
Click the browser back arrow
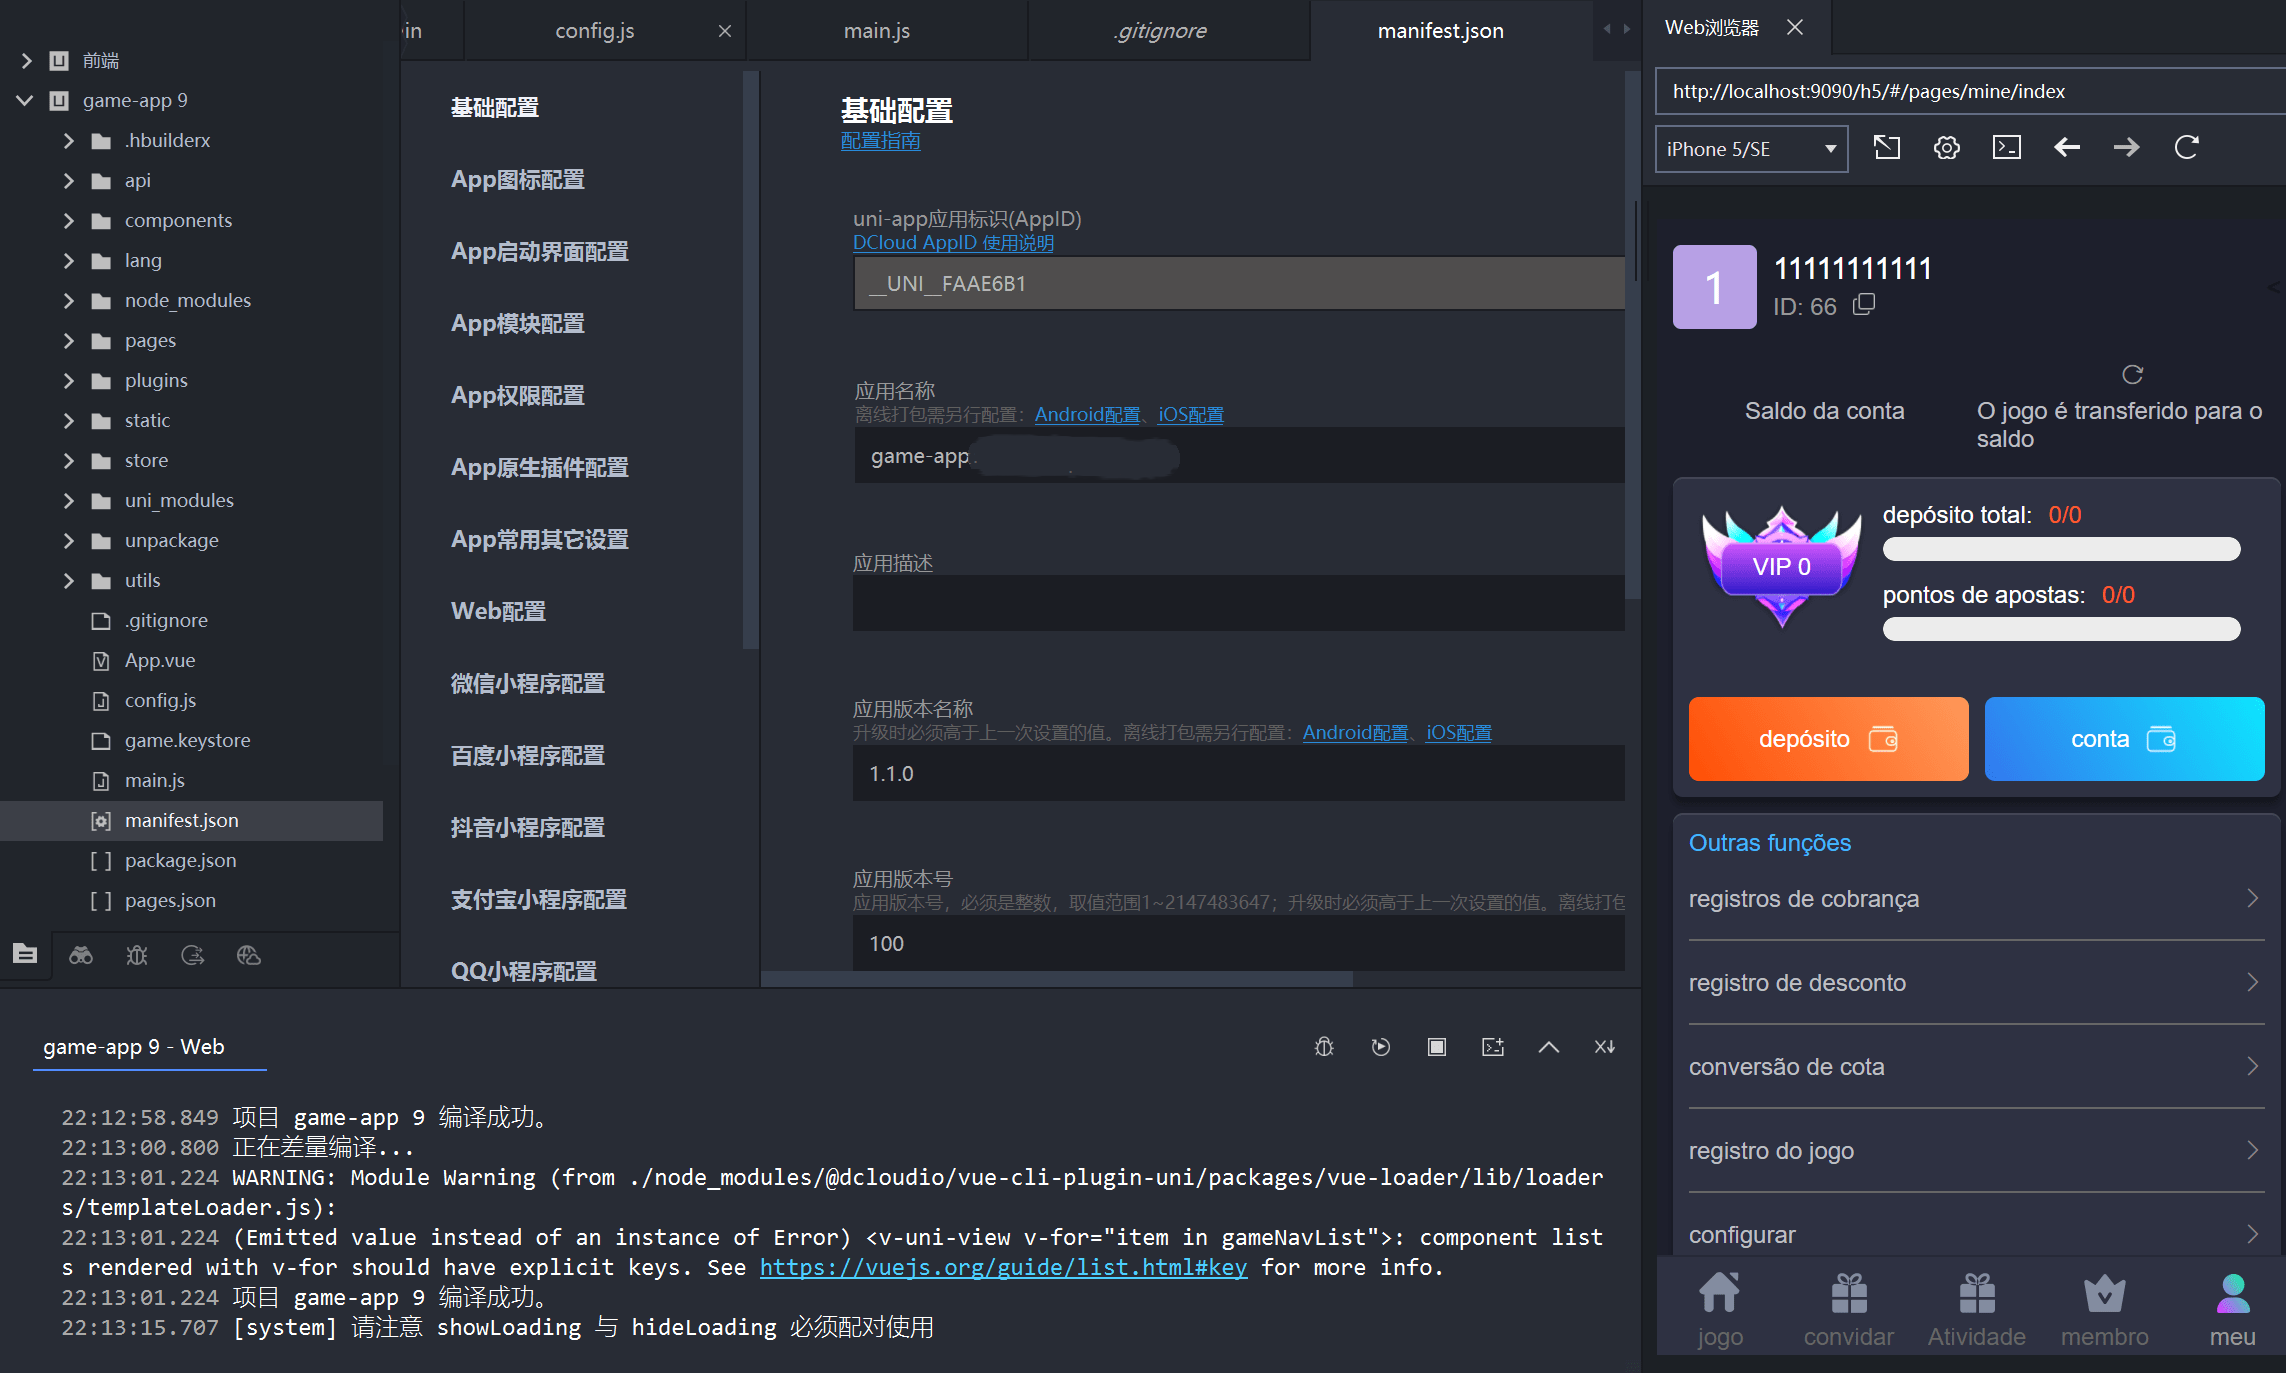point(2066,148)
